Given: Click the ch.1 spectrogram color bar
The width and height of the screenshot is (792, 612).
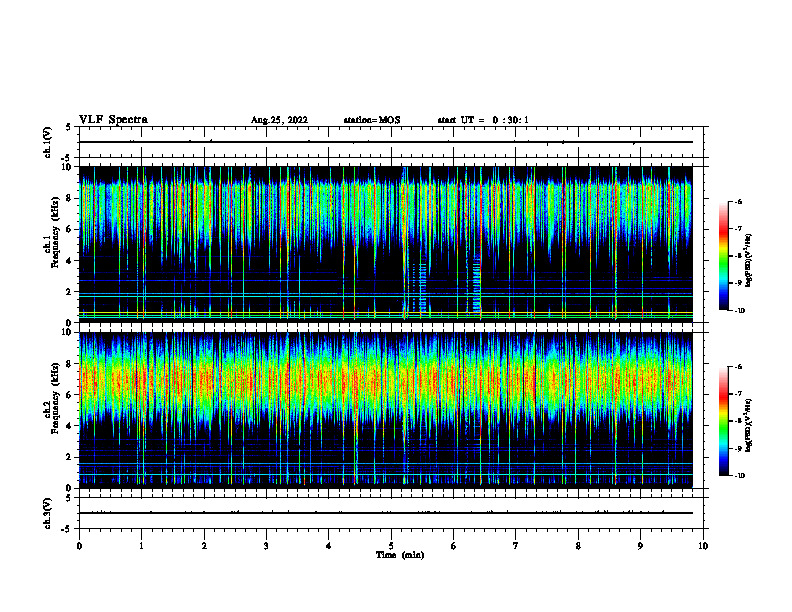Looking at the screenshot, I should pyautogui.click(x=723, y=256).
